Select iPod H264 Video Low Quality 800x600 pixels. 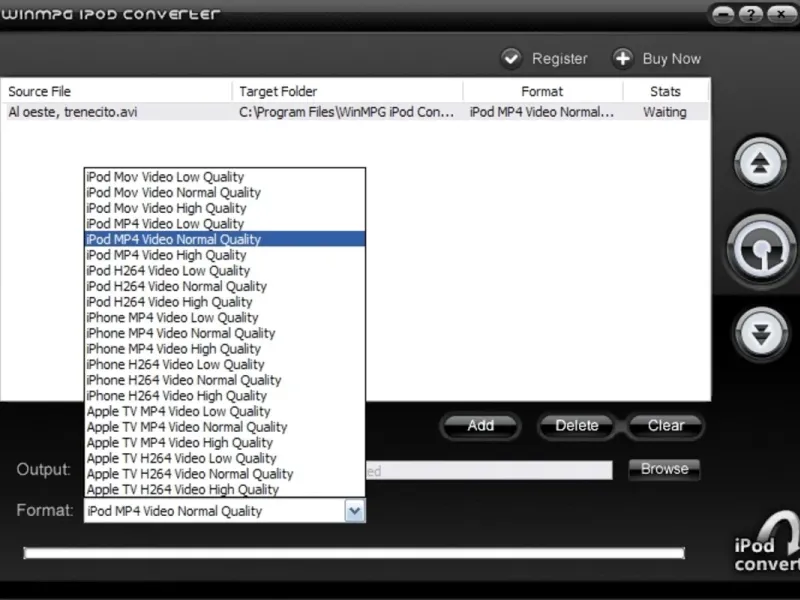(224, 270)
